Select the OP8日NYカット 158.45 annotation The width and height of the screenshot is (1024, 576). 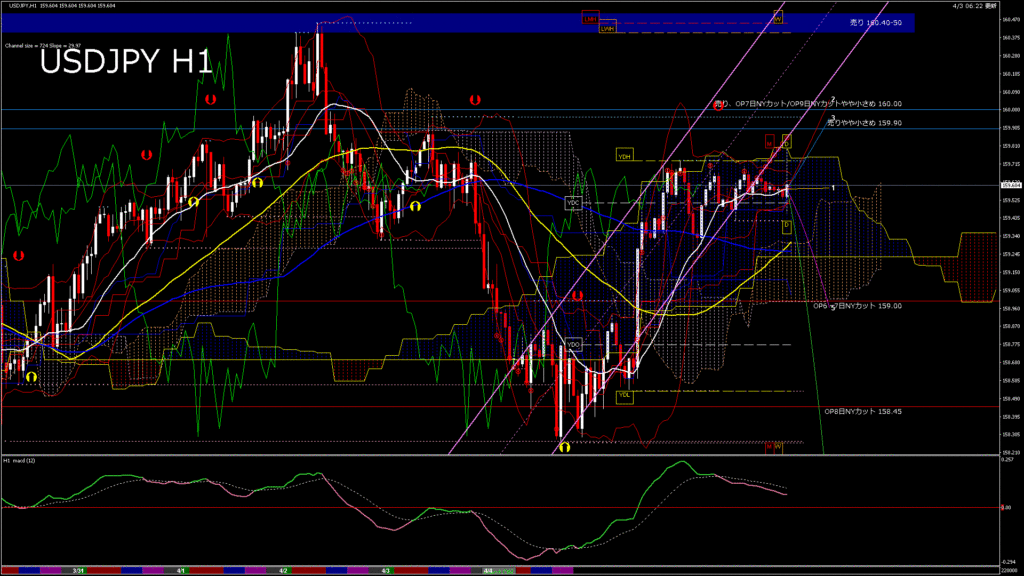tap(862, 411)
